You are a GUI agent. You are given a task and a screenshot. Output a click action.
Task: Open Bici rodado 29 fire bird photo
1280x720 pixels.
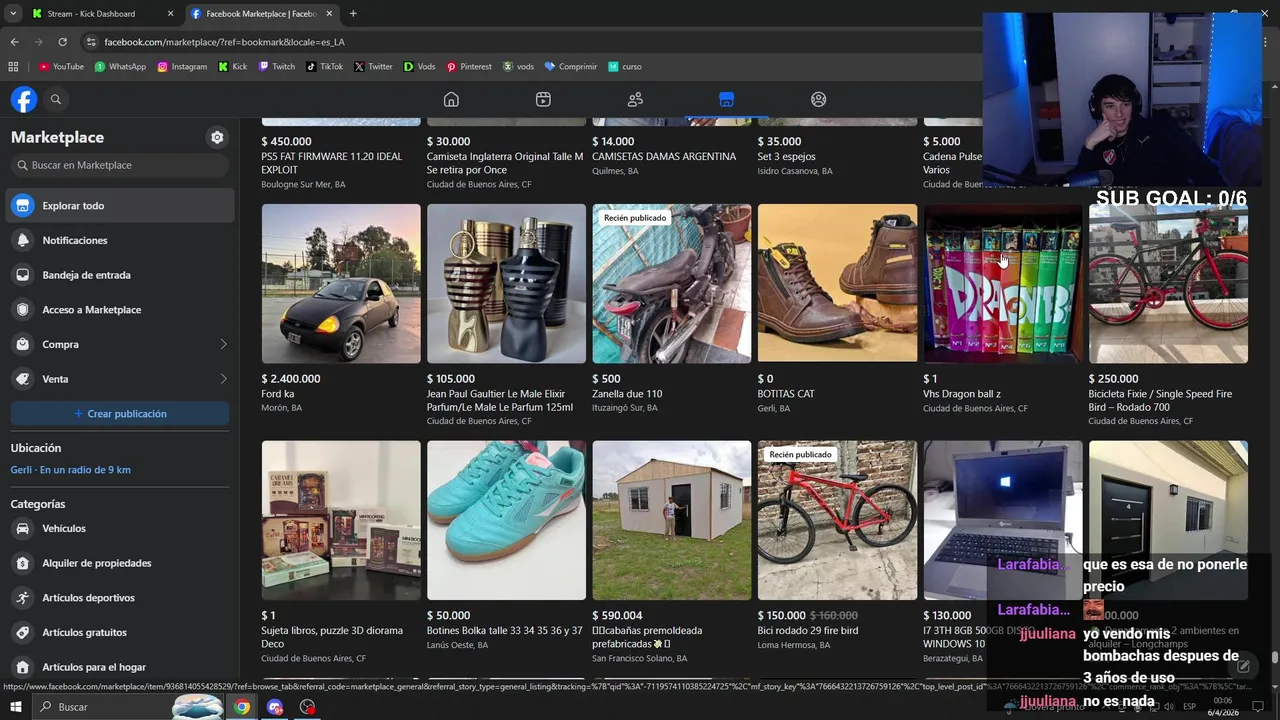pyautogui.click(x=837, y=520)
